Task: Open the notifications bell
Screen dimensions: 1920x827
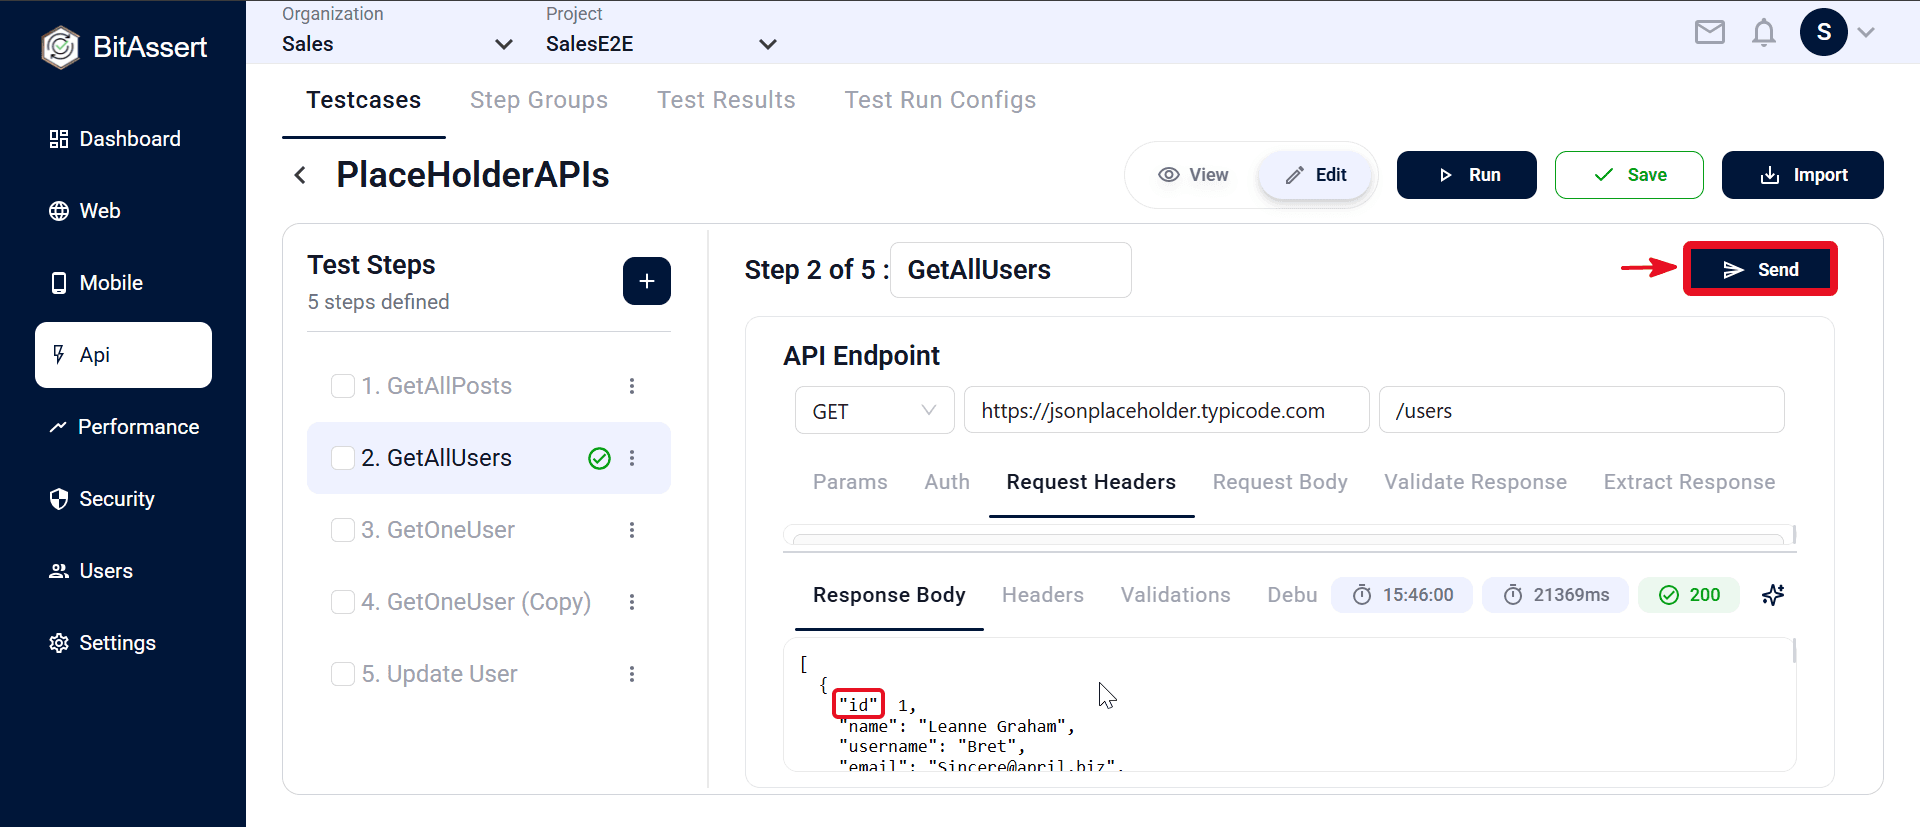Action: click(1764, 33)
